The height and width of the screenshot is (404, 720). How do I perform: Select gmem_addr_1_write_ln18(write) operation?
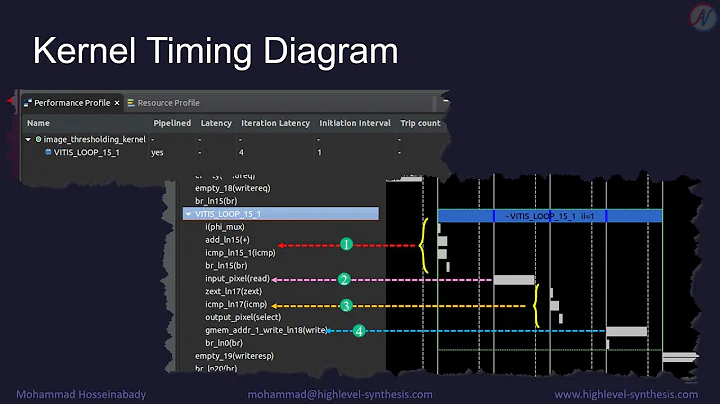coord(266,330)
